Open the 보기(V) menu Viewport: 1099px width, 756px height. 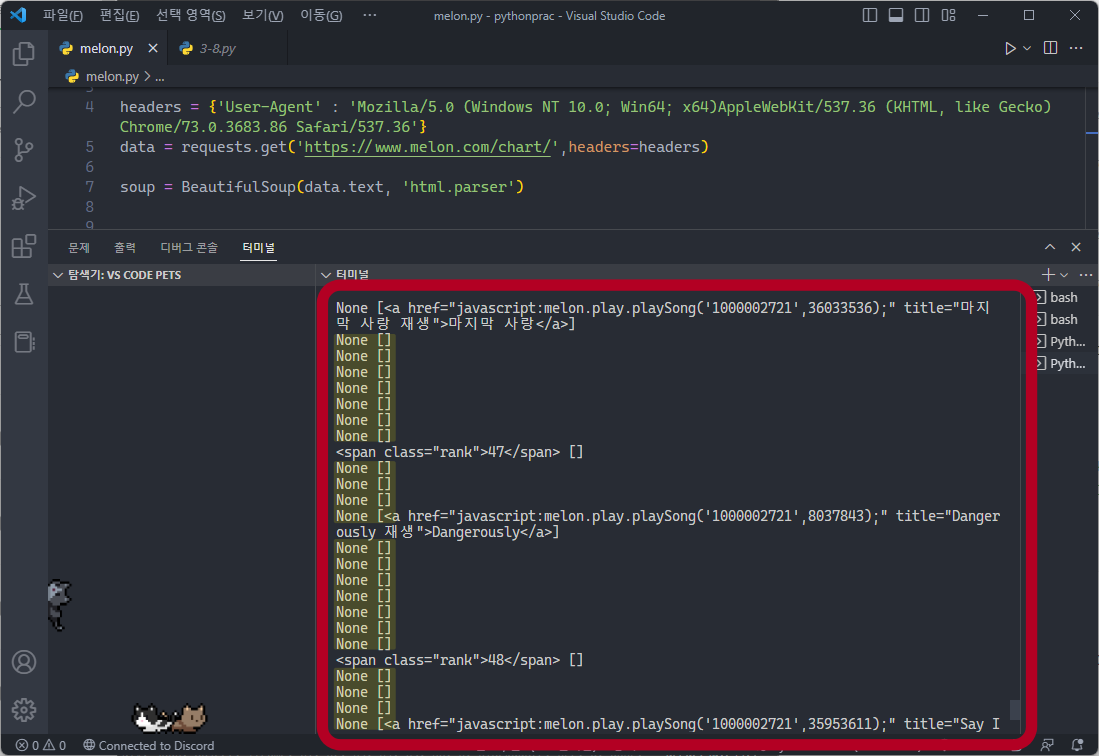click(x=262, y=15)
